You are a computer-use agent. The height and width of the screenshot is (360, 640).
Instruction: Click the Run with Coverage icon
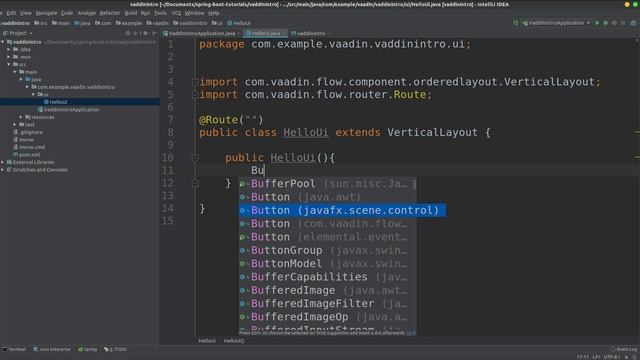point(614,23)
